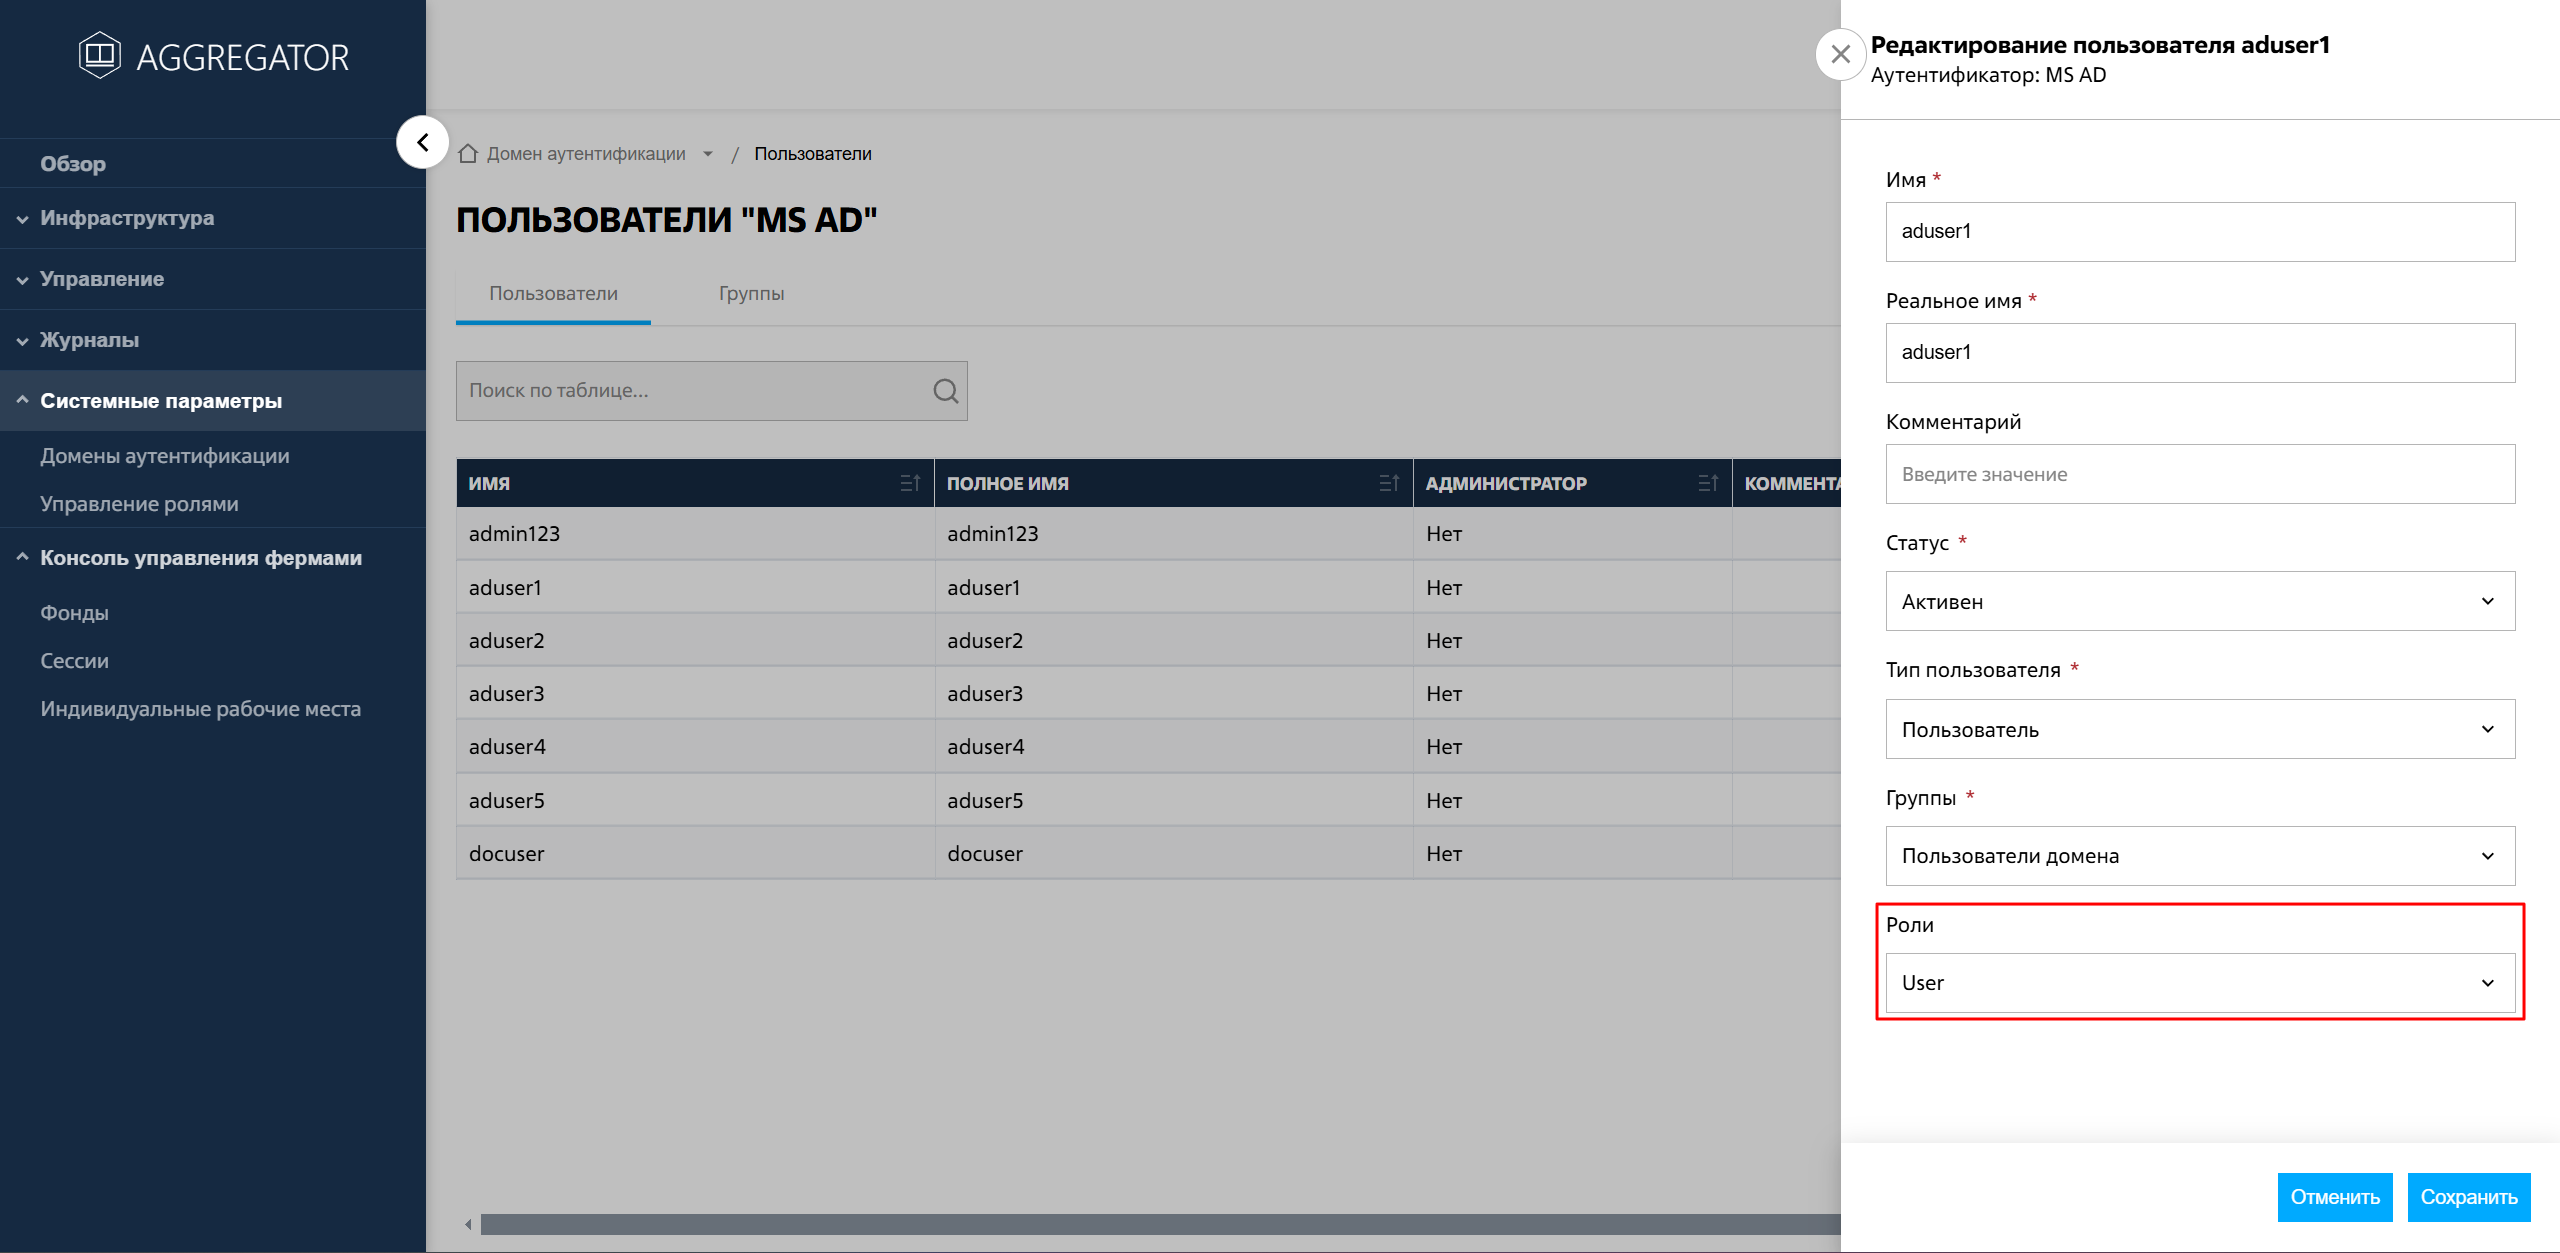This screenshot has height=1253, width=2560.
Task: Expand the Инфраструктура sidebar section
Action: click(x=126, y=218)
